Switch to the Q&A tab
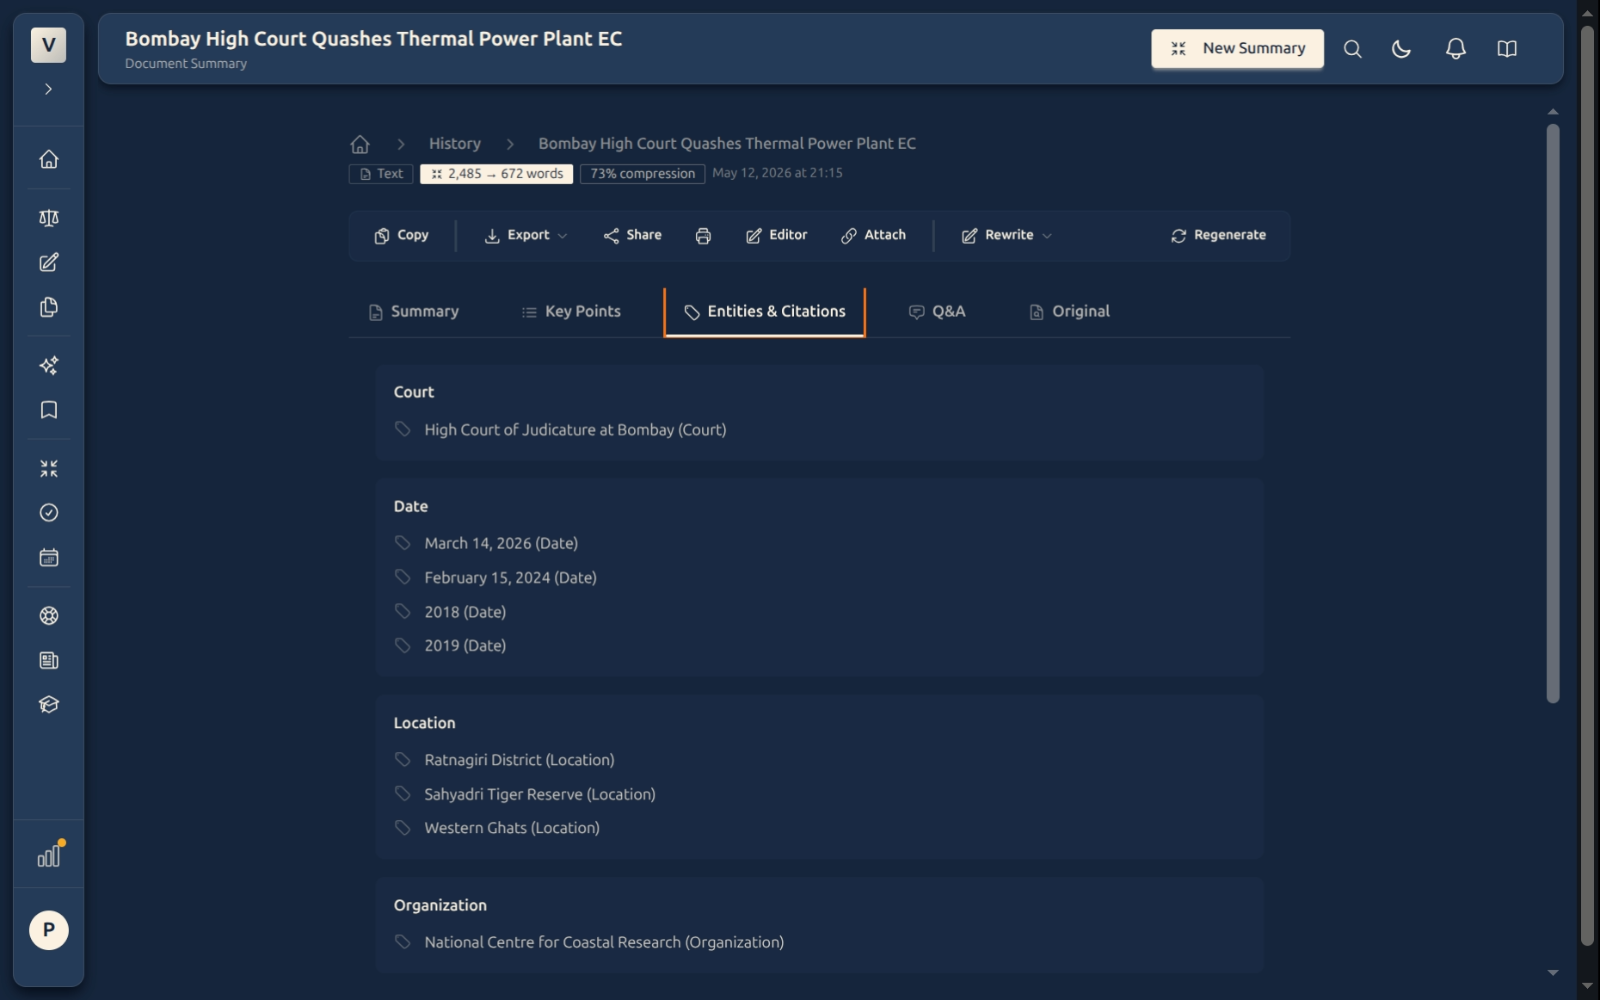 pos(937,312)
